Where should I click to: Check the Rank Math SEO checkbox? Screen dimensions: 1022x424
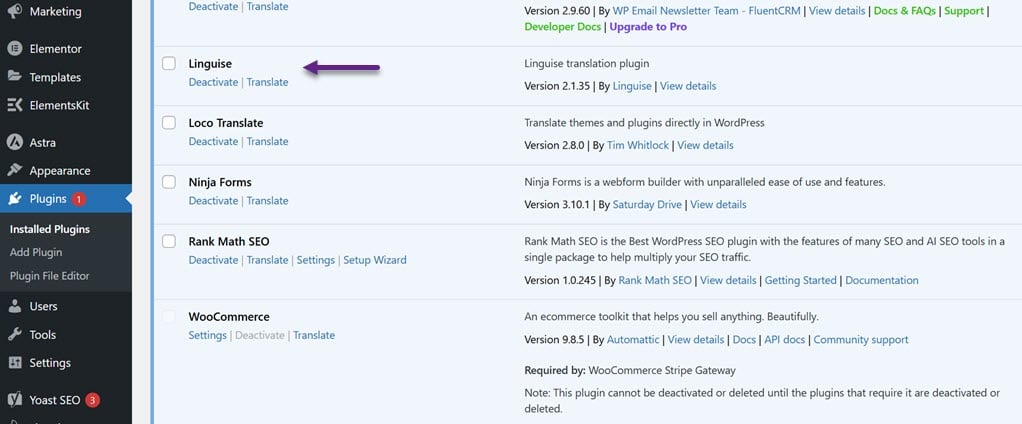[169, 241]
